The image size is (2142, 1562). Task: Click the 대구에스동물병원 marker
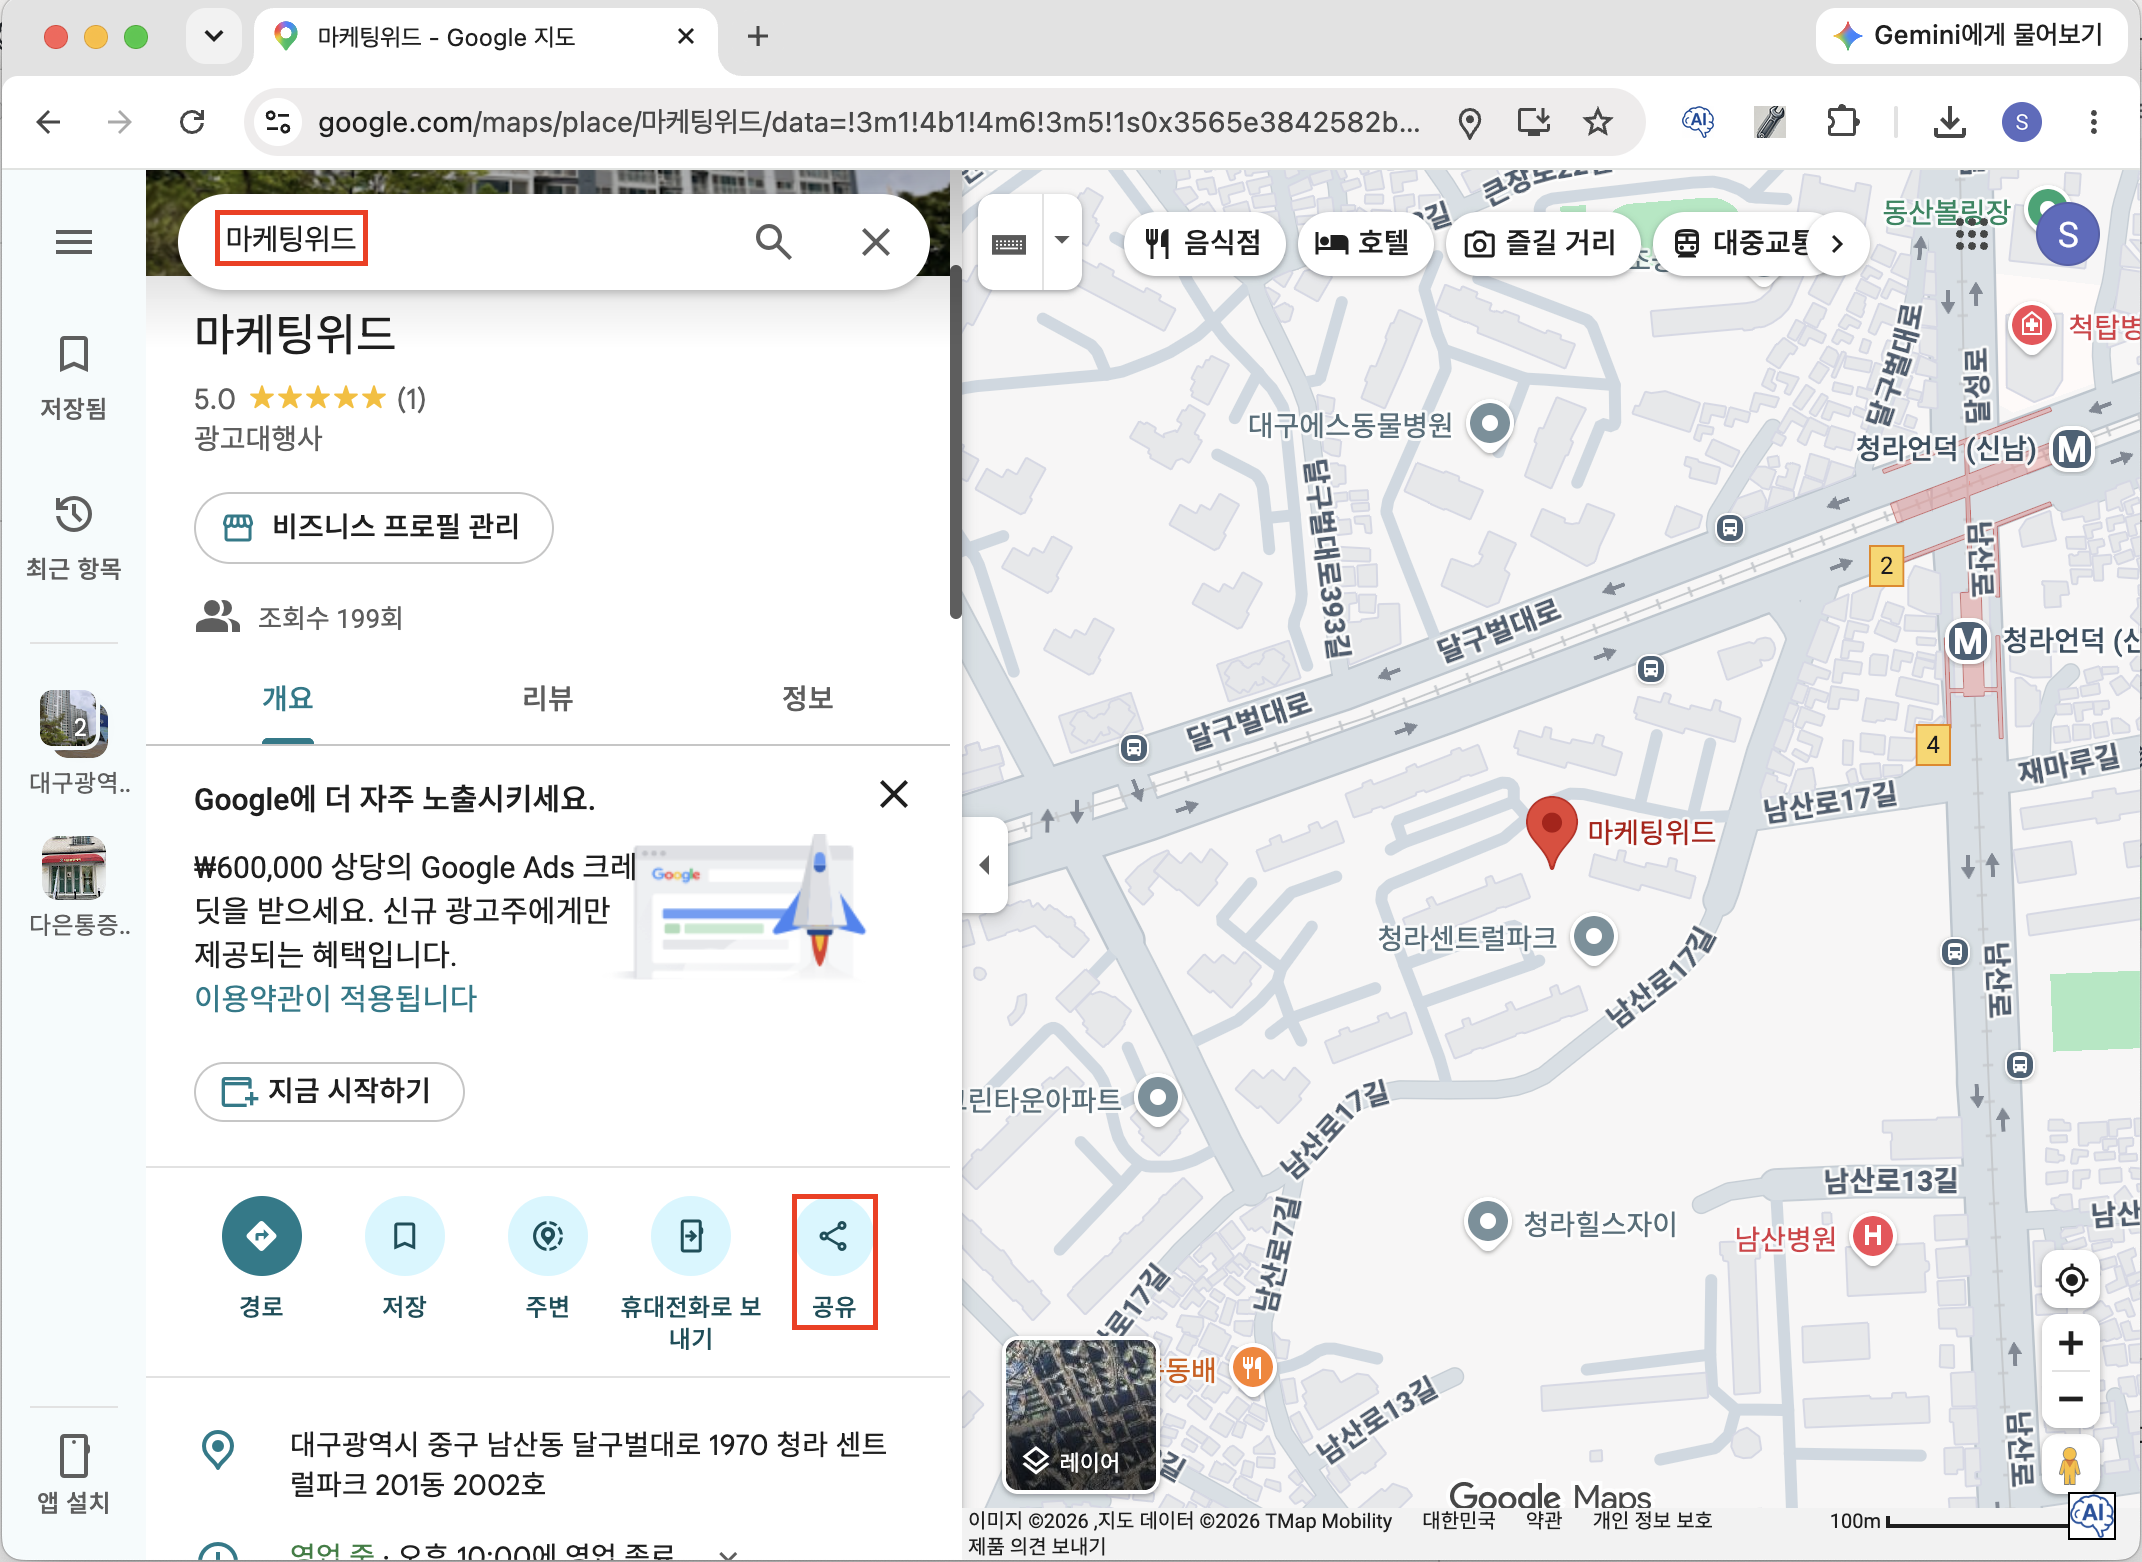[1489, 424]
